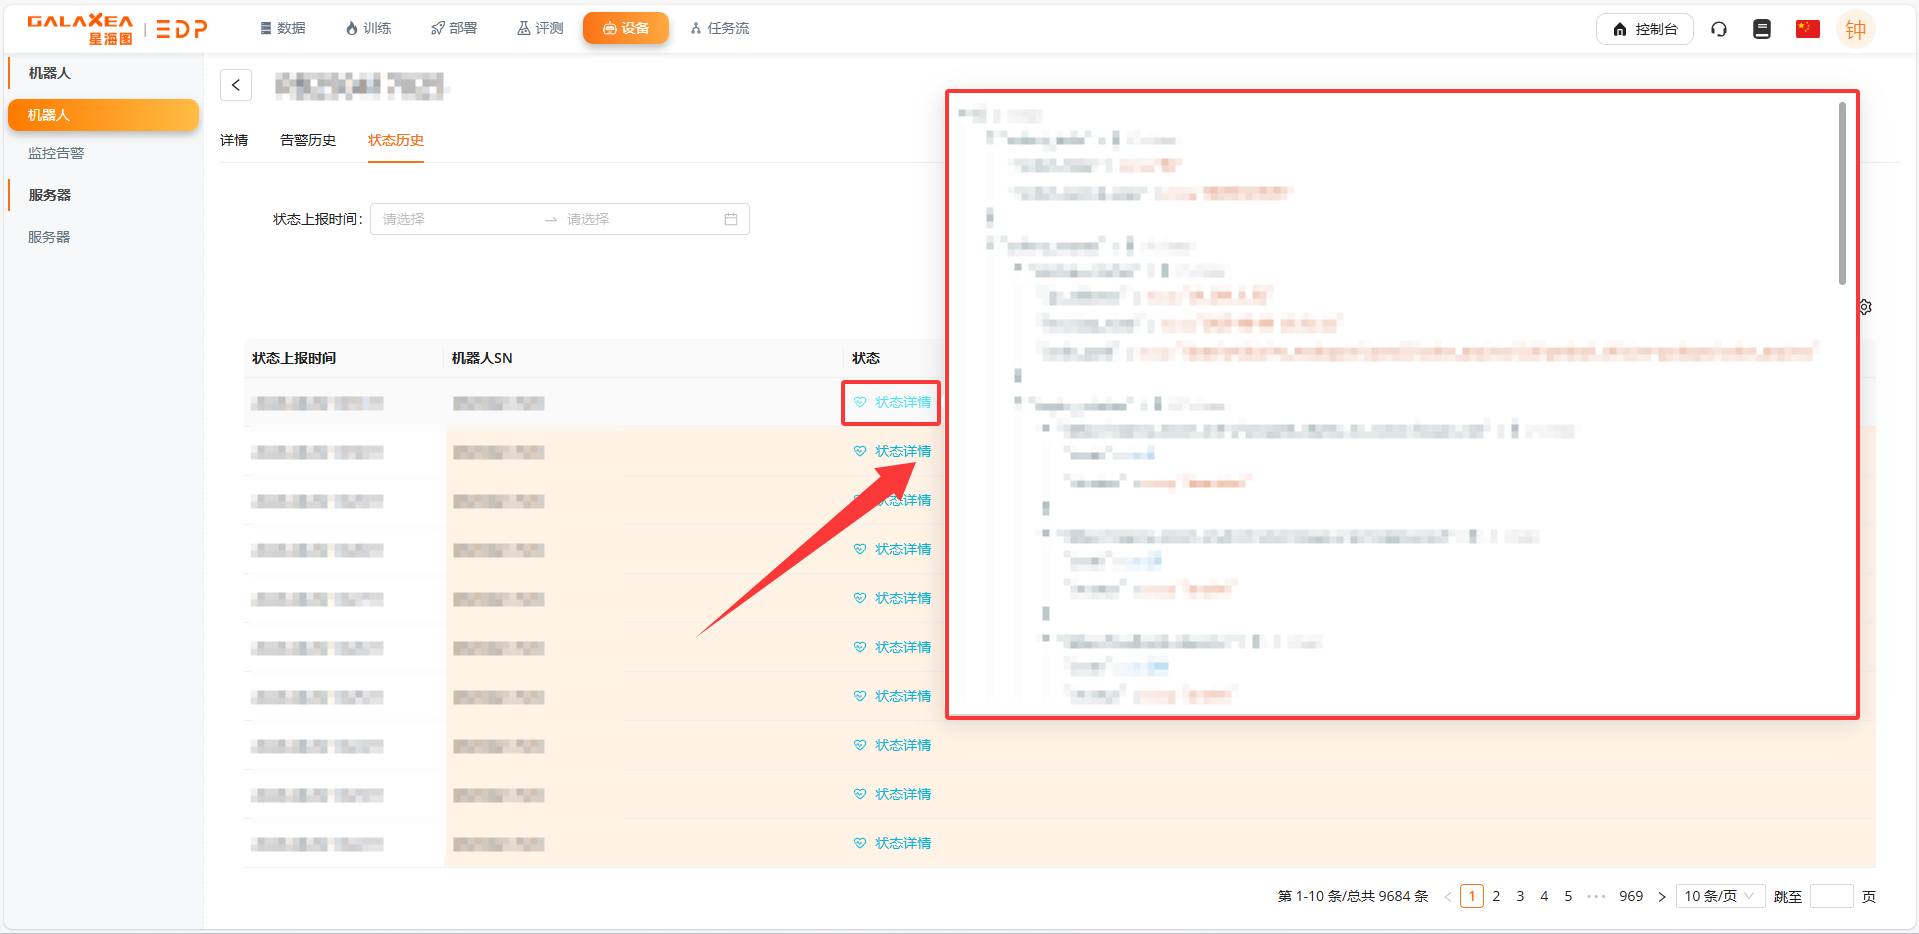Go to next page with right chevron
Image resolution: width=1919 pixels, height=934 pixels.
1662,897
